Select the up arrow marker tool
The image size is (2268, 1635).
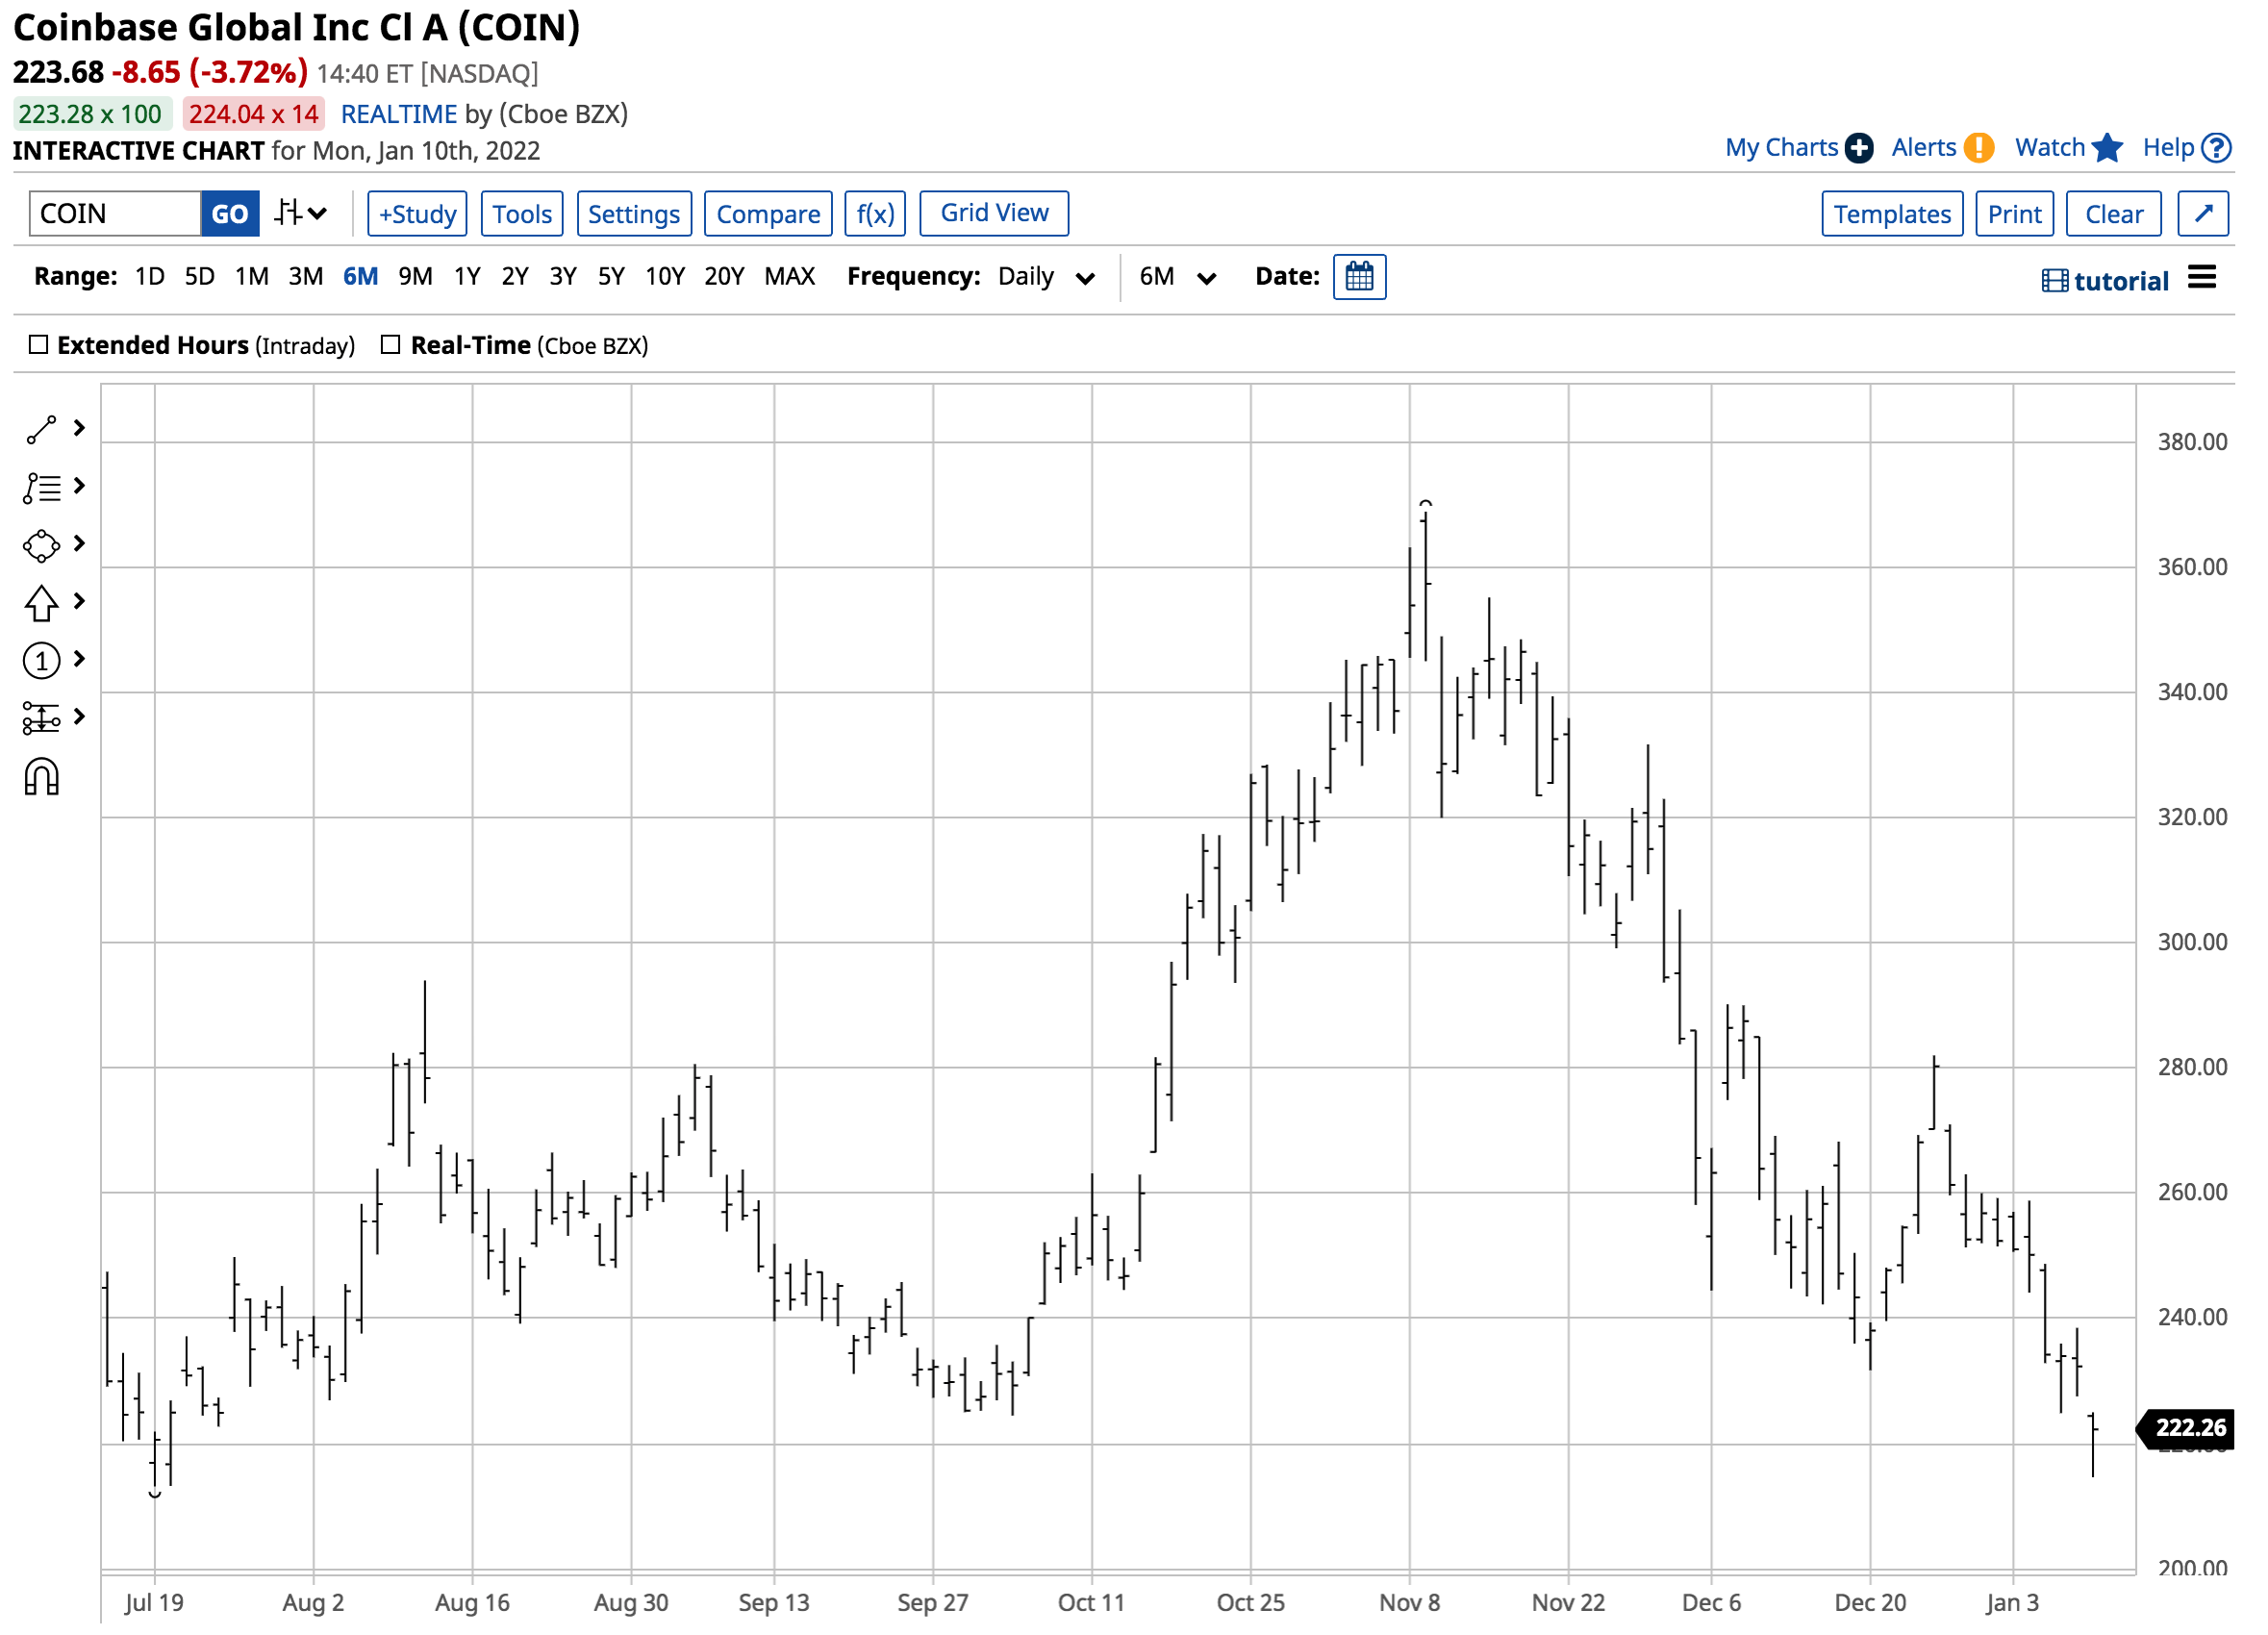[x=41, y=603]
